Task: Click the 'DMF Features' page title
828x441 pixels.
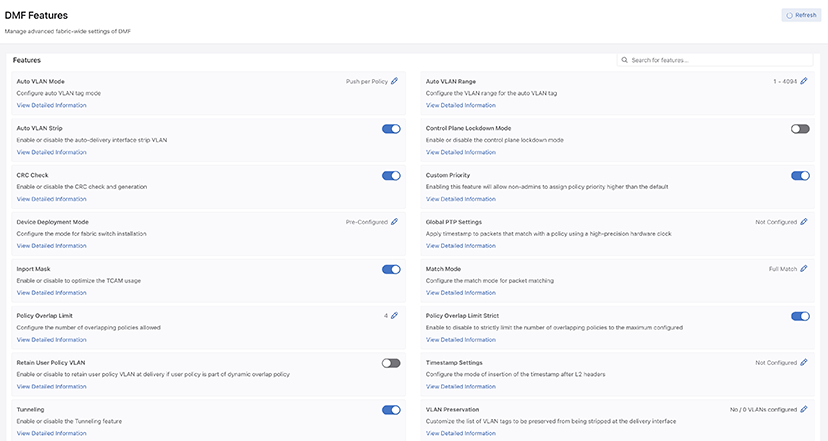Action: pyautogui.click(x=36, y=15)
